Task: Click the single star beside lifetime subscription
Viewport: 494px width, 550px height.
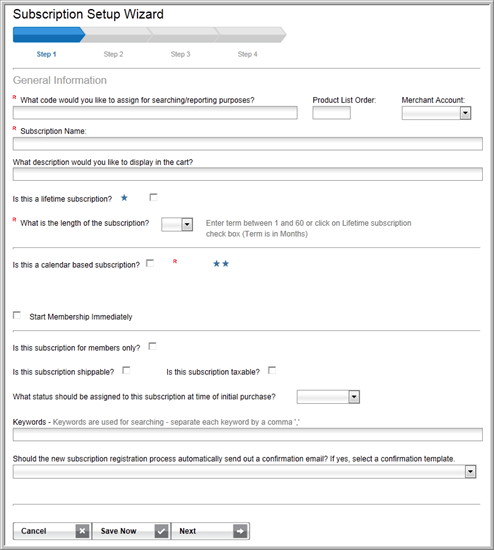Action: tap(124, 198)
